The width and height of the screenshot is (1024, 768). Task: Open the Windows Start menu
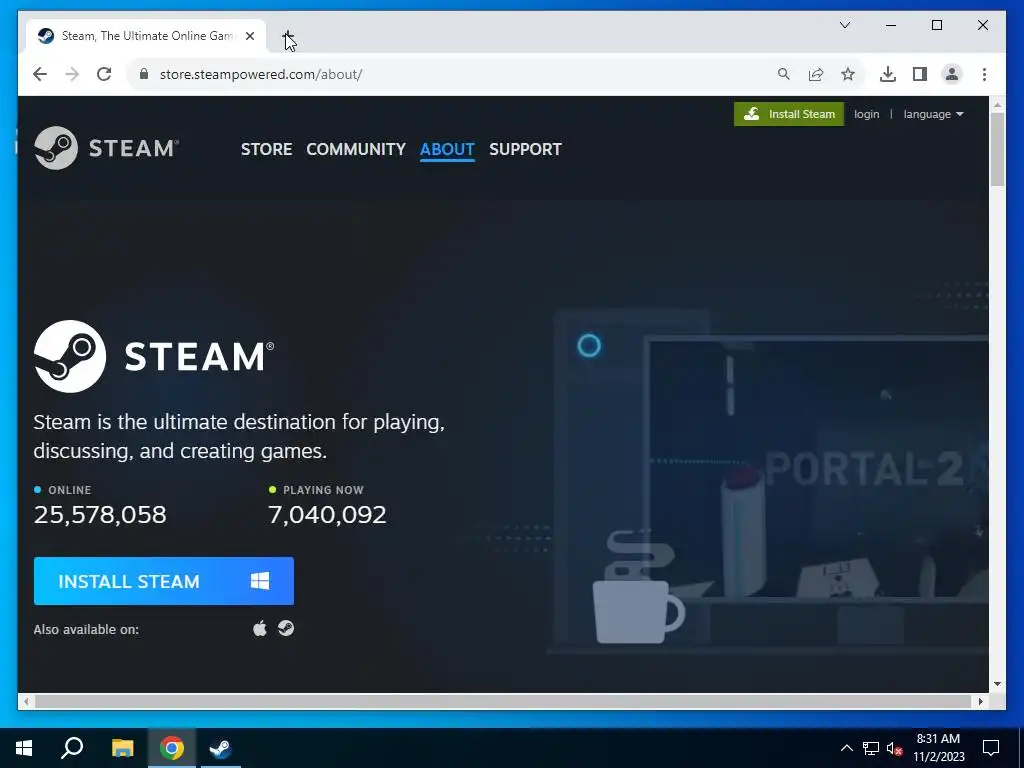pyautogui.click(x=24, y=748)
